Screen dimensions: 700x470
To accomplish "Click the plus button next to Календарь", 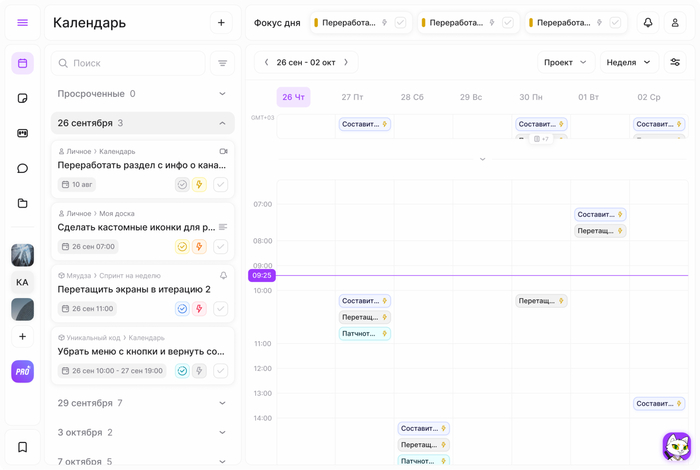I will point(221,23).
